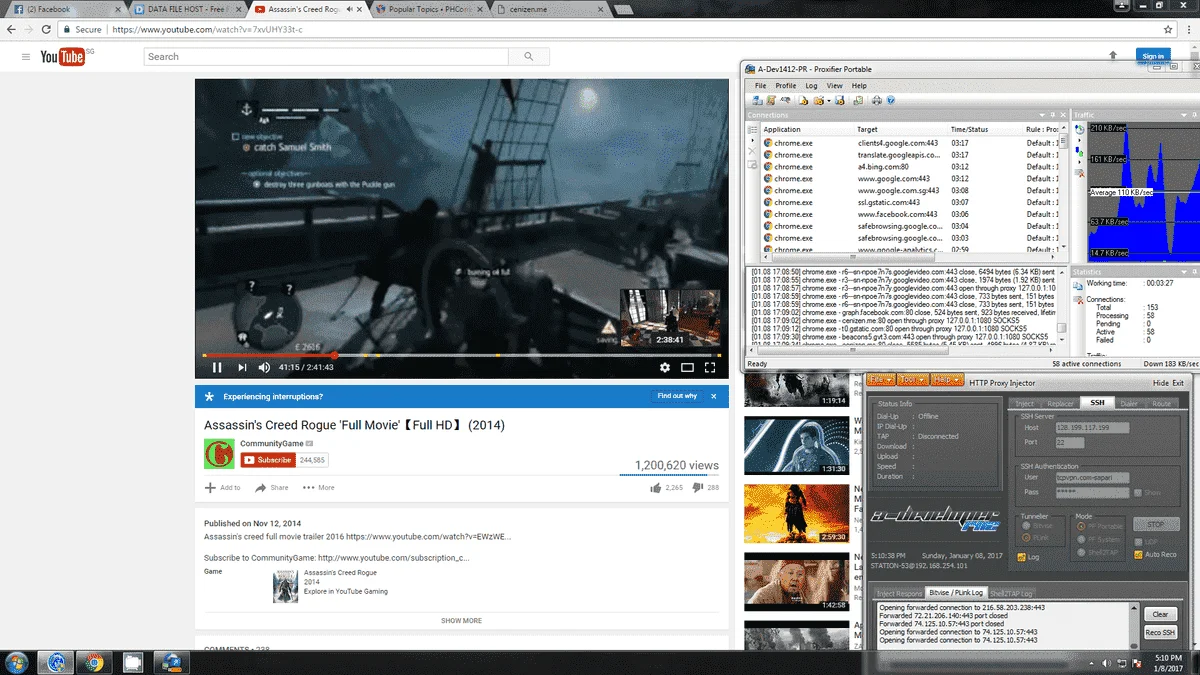
Task: Toggle the Auto Reco checkbox
Action: point(1139,555)
